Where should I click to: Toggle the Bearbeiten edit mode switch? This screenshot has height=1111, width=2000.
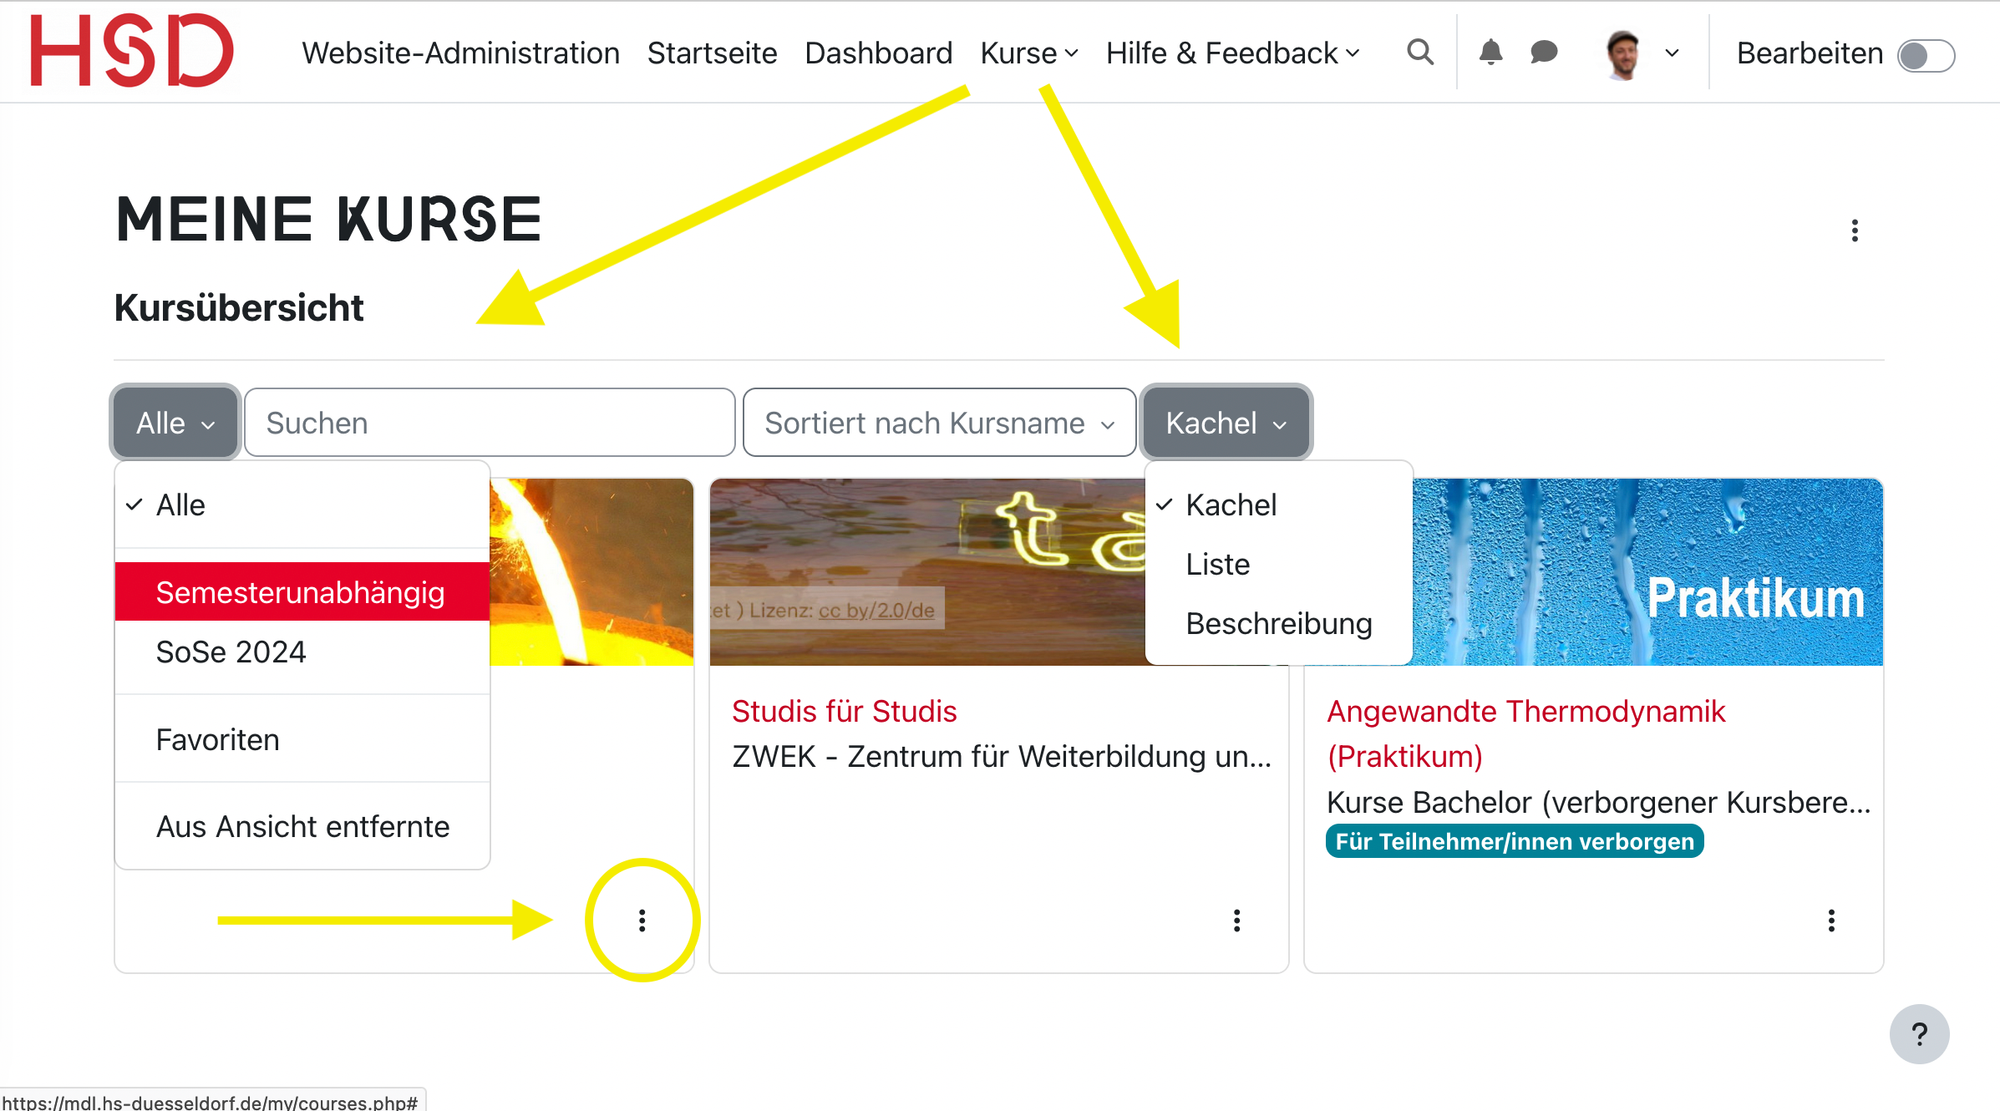1926,55
